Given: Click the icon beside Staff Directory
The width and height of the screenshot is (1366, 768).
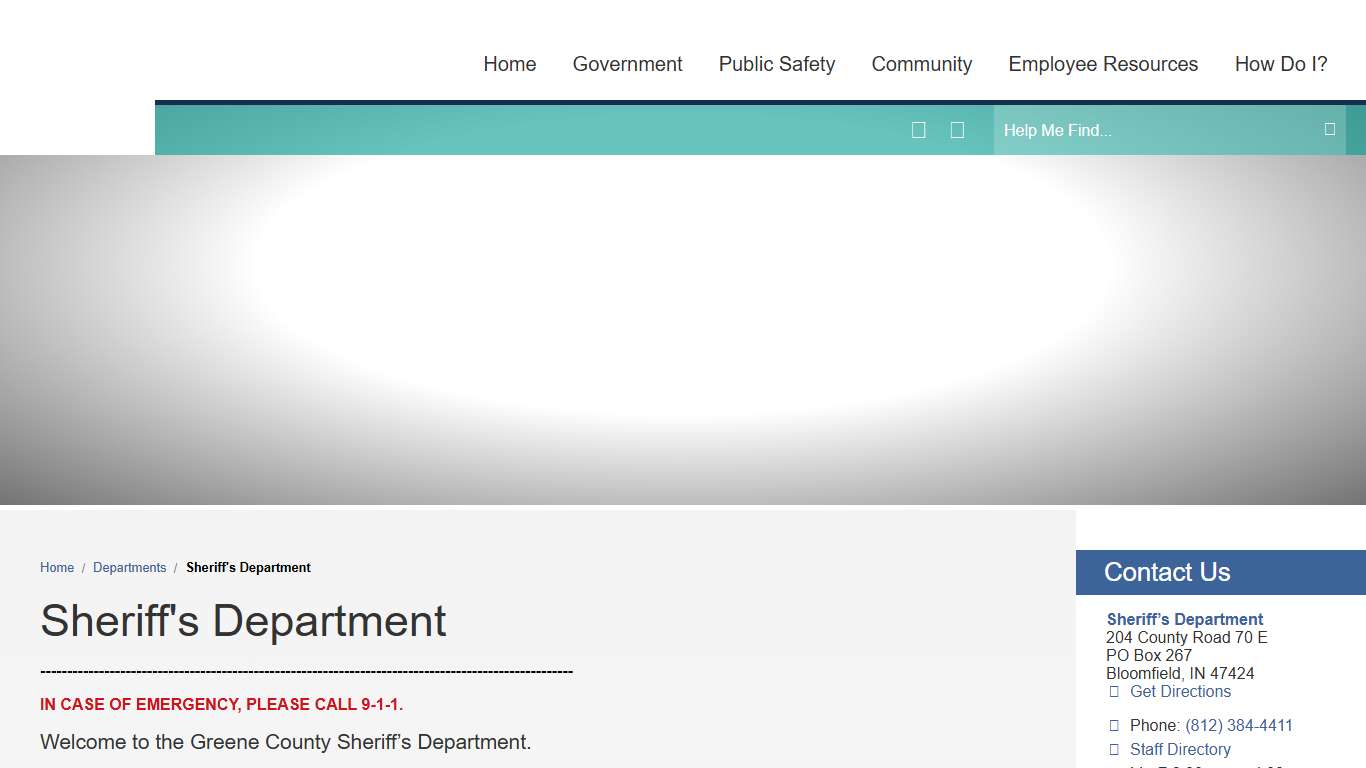Looking at the screenshot, I should point(1114,750).
